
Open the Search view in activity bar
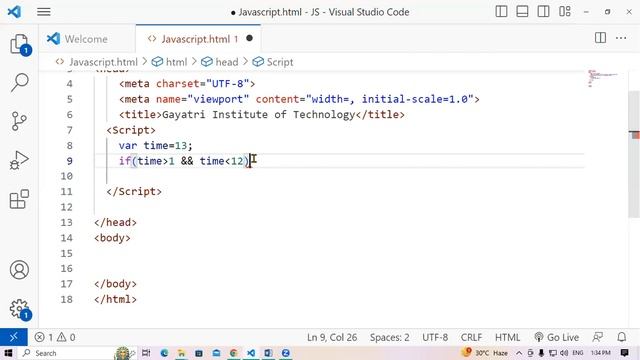click(19, 82)
